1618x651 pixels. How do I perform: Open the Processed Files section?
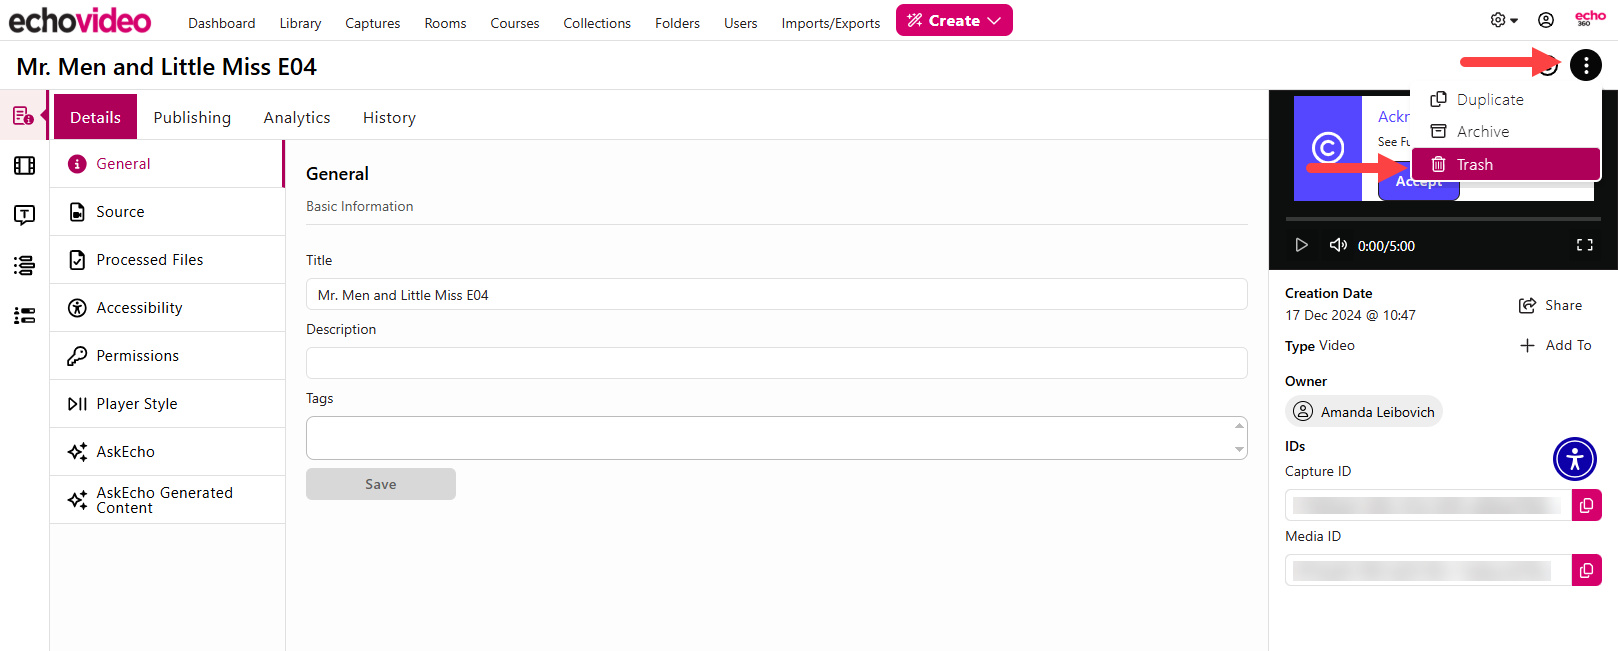(167, 260)
